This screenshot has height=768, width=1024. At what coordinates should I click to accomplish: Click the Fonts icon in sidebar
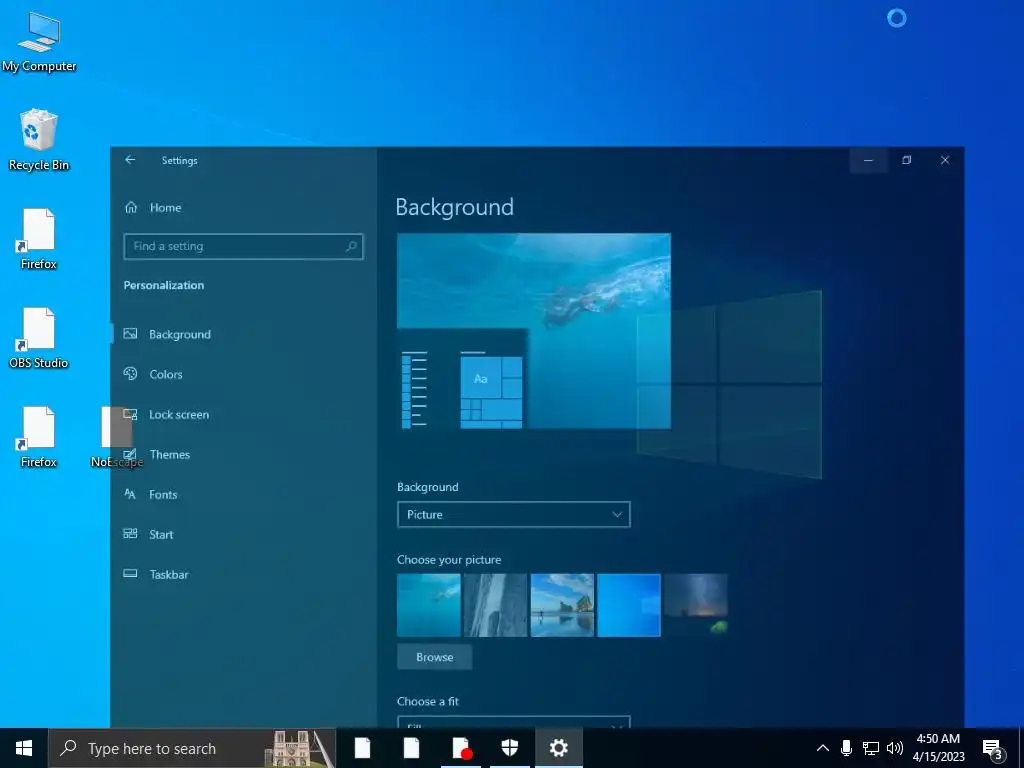131,494
